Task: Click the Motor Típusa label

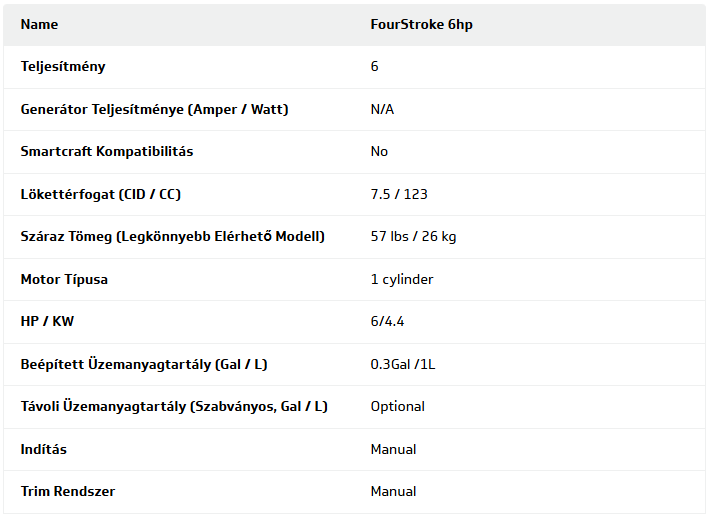Action: [x=64, y=279]
